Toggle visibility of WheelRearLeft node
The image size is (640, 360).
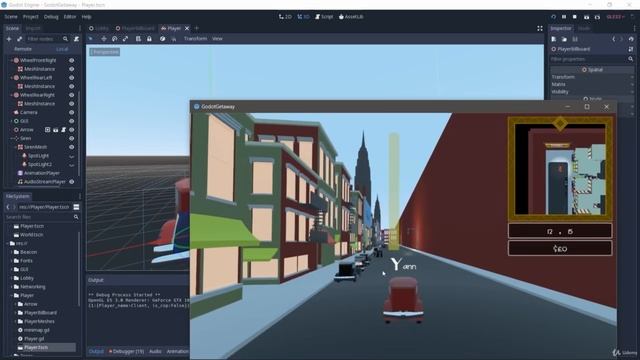[71, 78]
